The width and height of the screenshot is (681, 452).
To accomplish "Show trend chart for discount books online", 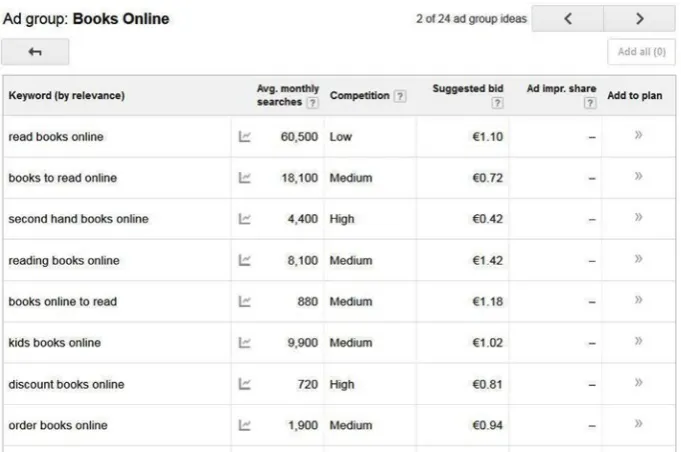I will click(245, 384).
